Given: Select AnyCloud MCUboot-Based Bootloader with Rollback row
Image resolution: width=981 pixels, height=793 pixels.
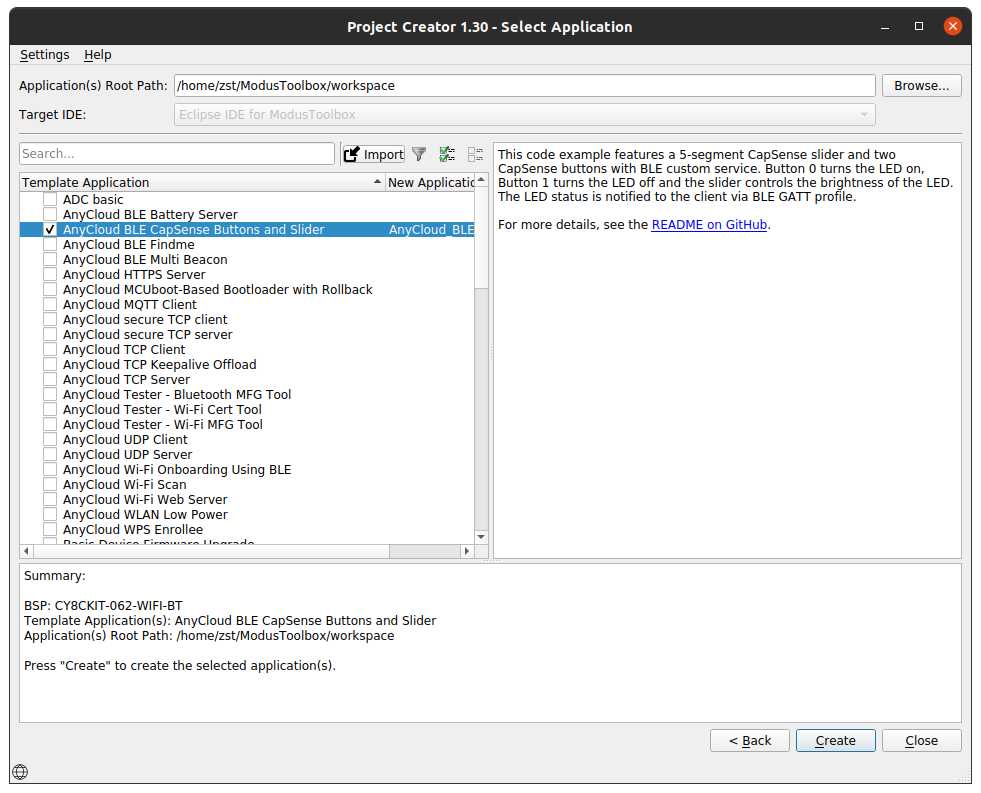Looking at the screenshot, I should tap(247, 290).
